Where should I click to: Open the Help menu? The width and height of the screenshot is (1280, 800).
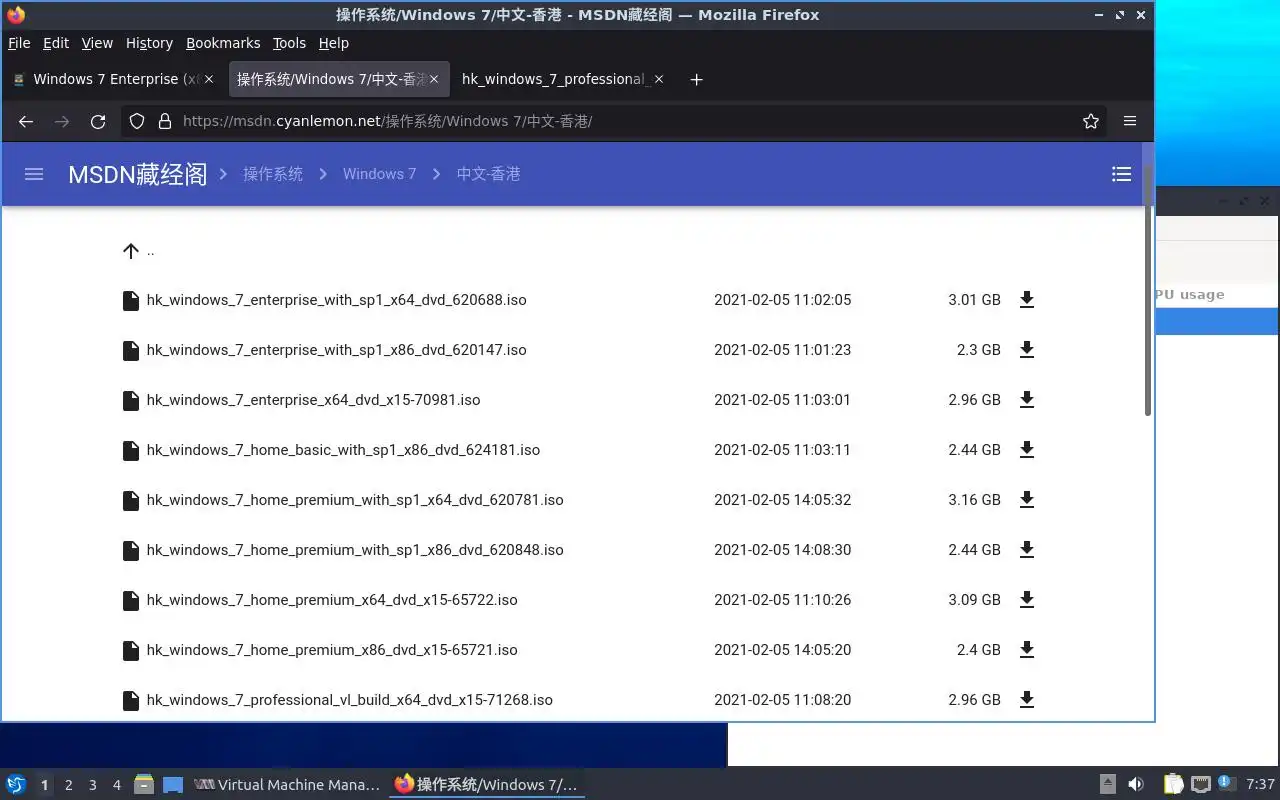pyautogui.click(x=334, y=43)
